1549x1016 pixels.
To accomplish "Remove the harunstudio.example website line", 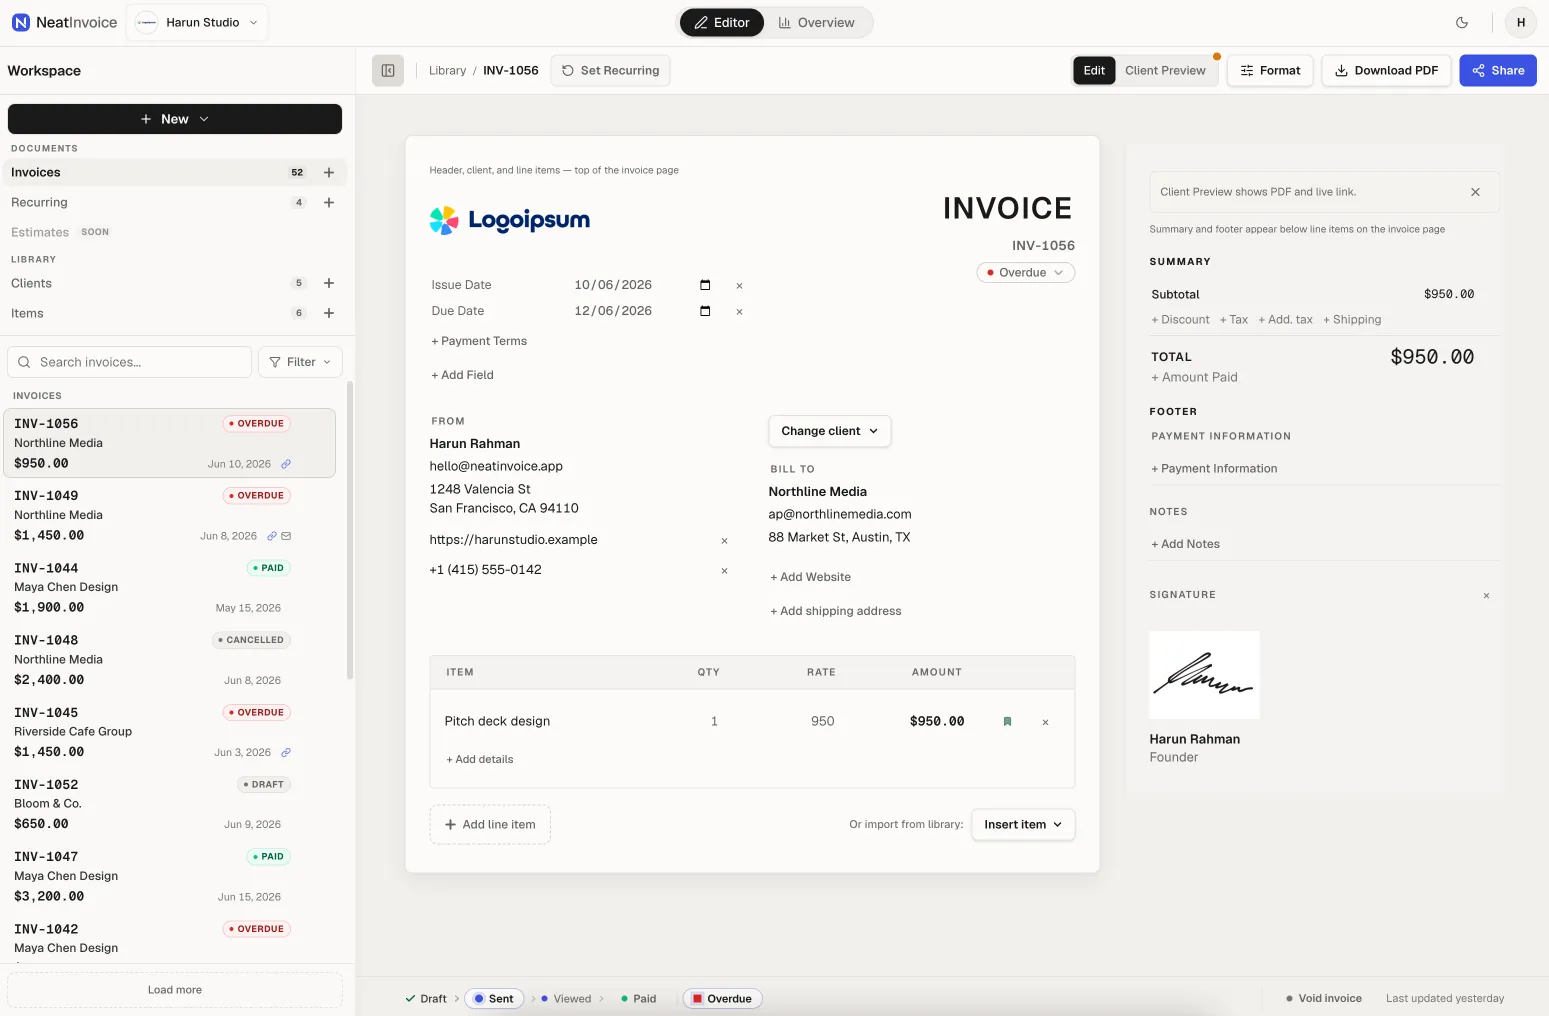I will [x=724, y=541].
